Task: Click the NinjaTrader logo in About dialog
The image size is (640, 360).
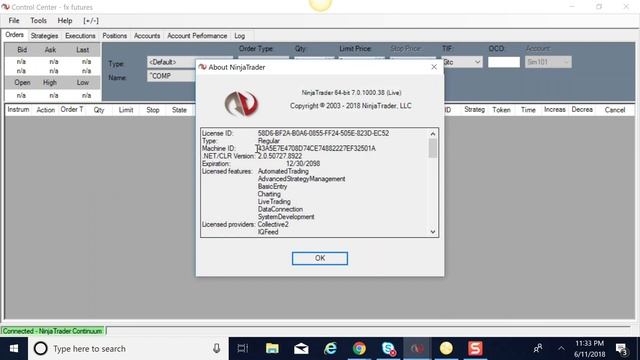Action: (x=241, y=104)
